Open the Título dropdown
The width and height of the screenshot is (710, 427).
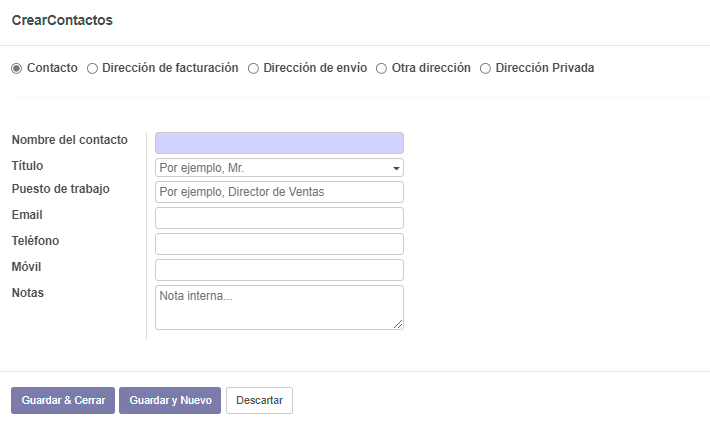[279, 168]
